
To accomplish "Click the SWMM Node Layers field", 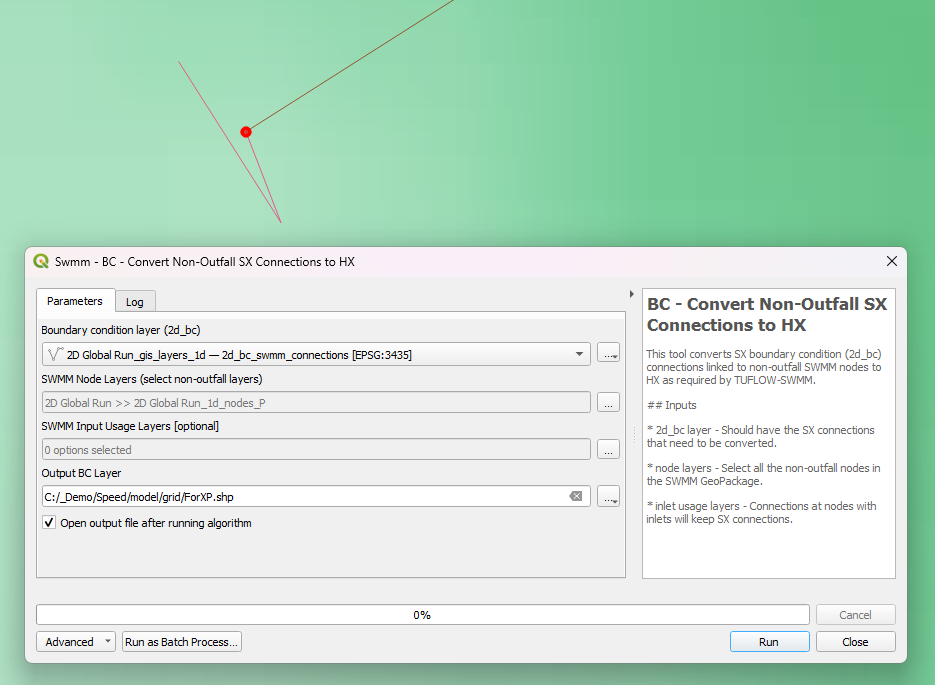I will [316, 402].
